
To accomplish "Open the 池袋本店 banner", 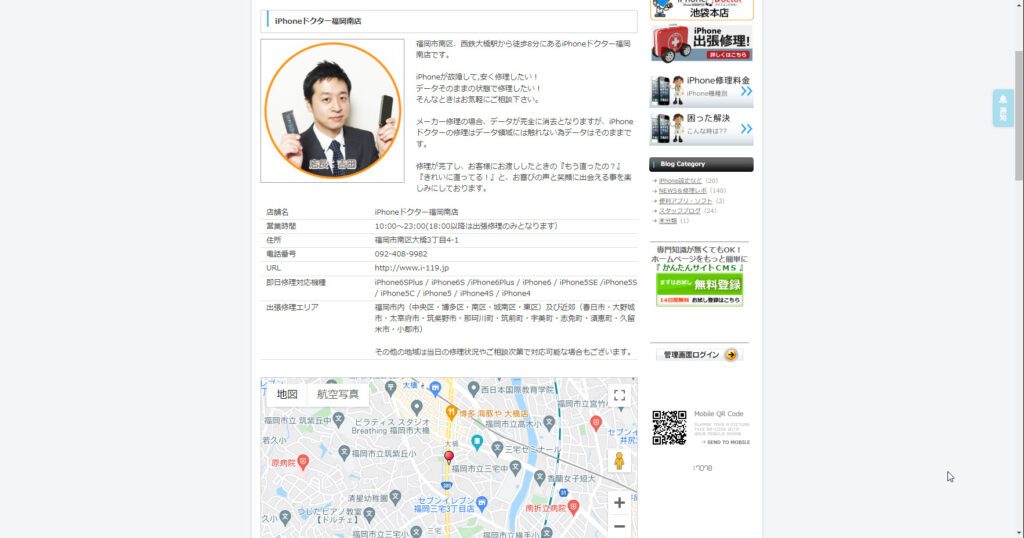I will [701, 10].
